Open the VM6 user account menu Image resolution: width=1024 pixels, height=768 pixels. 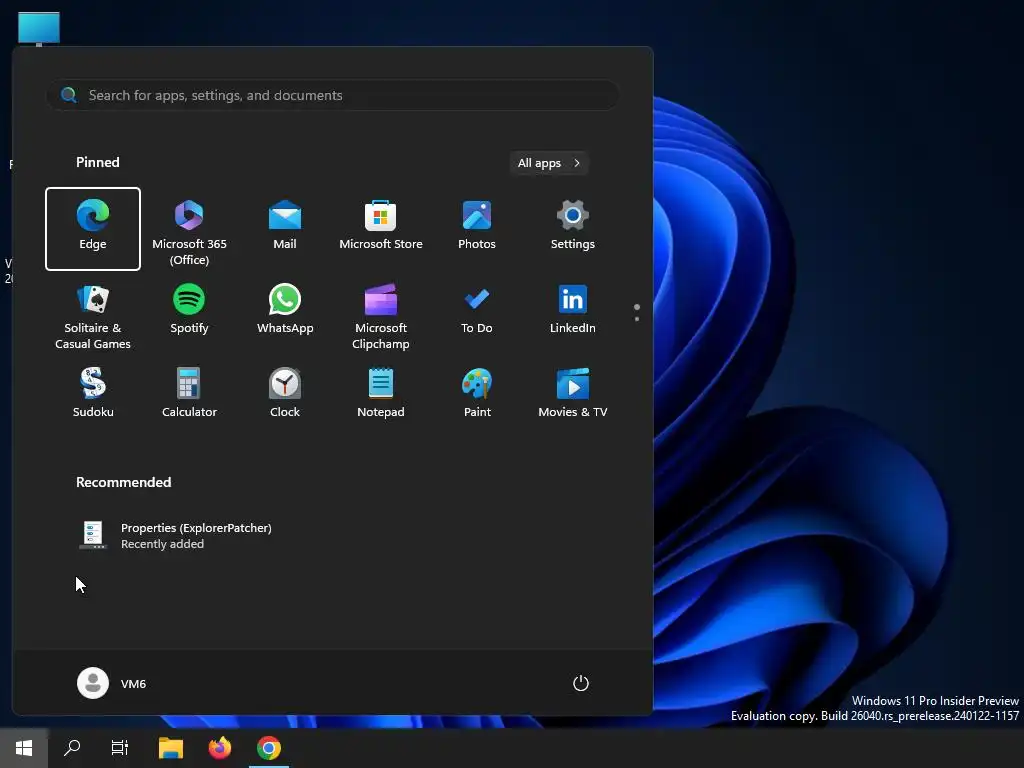[x=112, y=683]
